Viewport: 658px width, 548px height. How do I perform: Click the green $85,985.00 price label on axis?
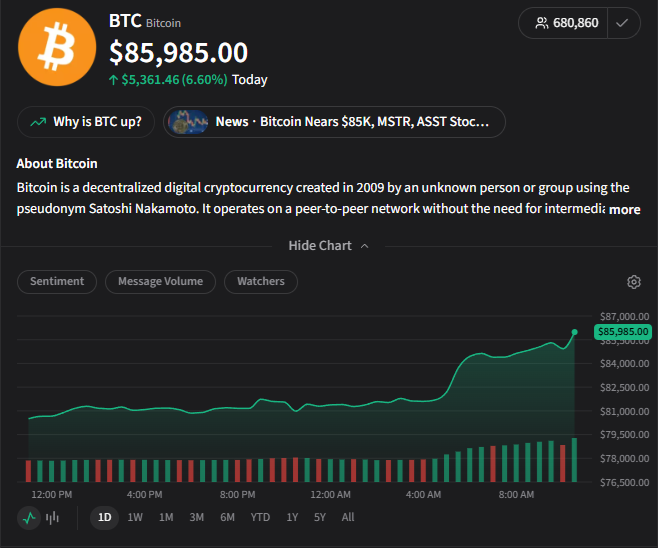[x=623, y=332]
